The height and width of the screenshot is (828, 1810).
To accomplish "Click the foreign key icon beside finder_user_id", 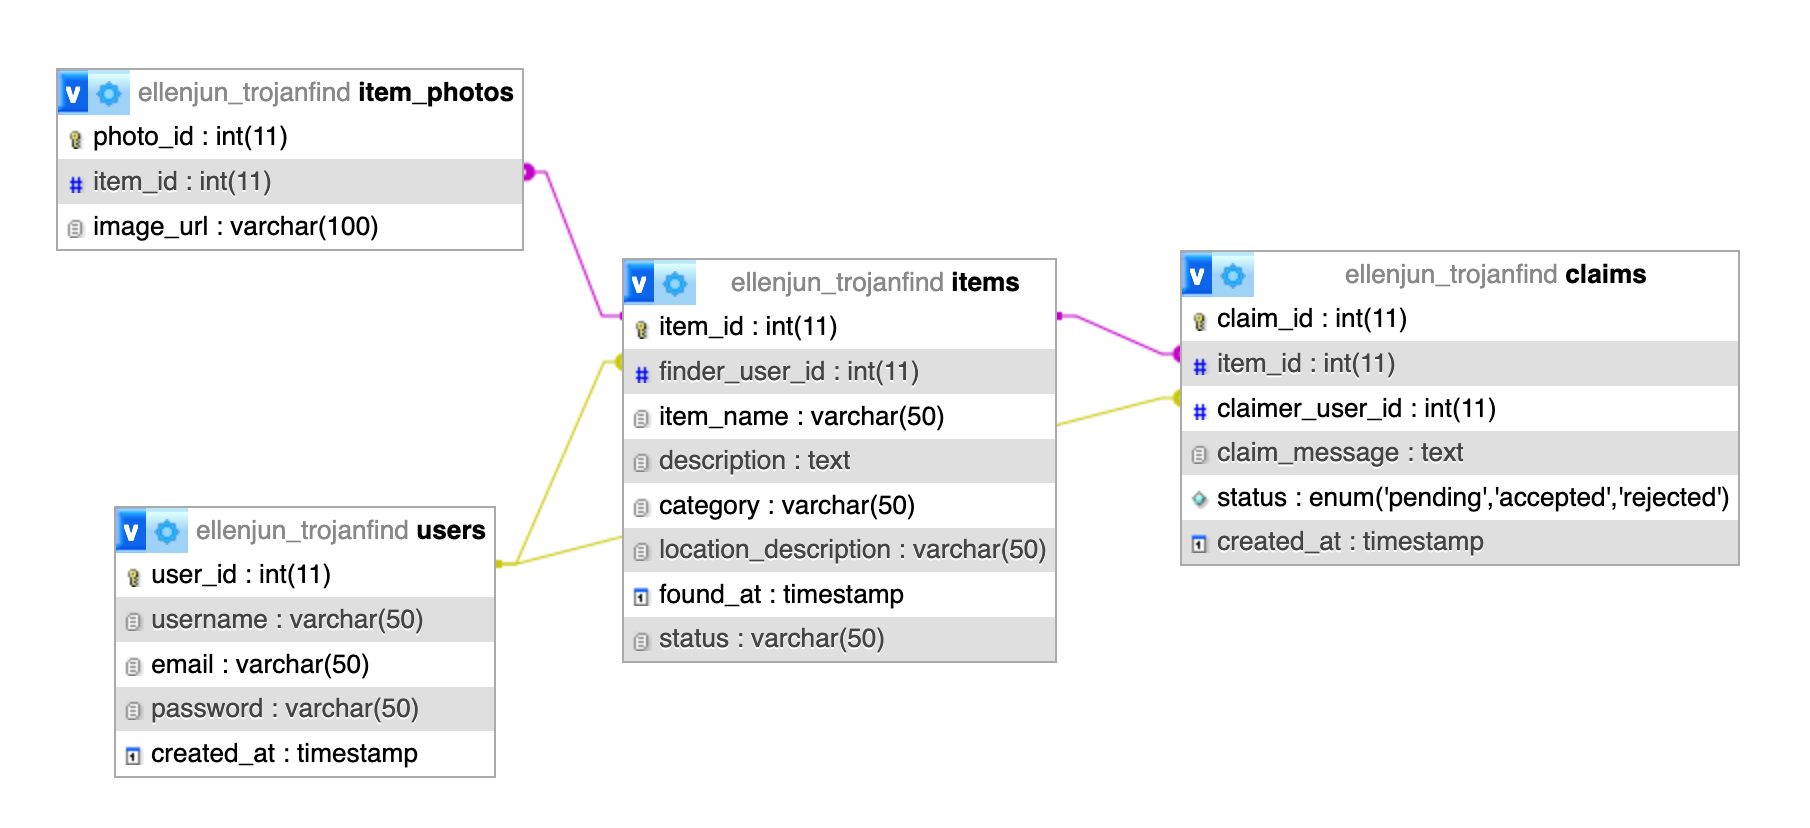I will pyautogui.click(x=641, y=374).
